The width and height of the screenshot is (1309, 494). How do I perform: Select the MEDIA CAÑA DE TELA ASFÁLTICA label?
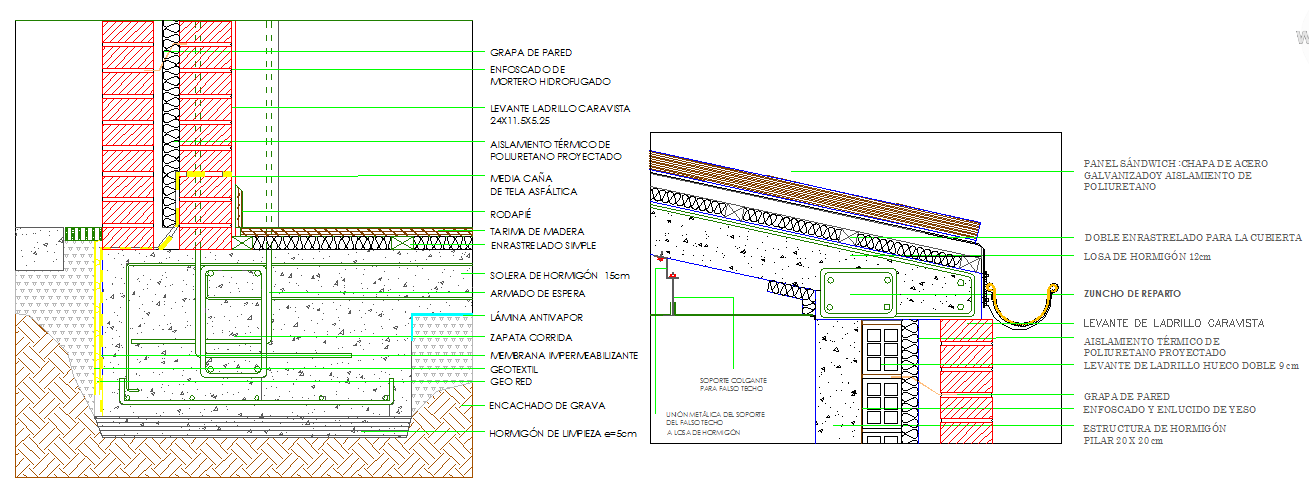coord(533,184)
